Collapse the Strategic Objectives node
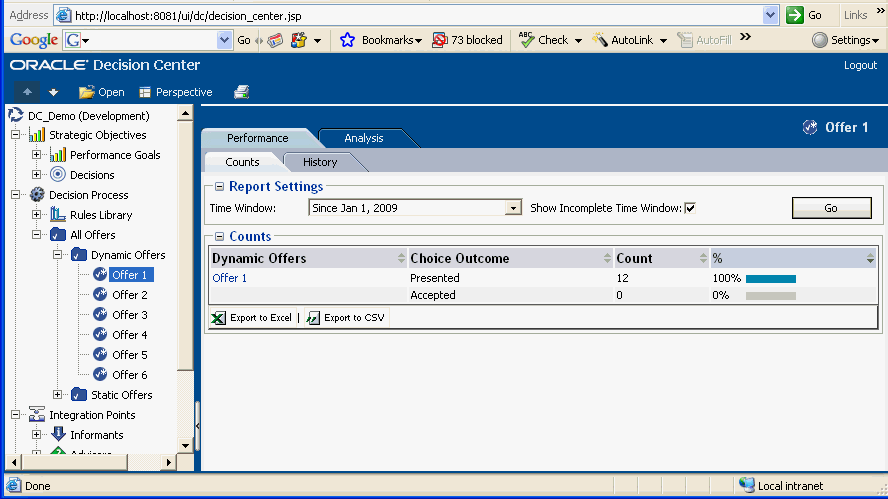The height and width of the screenshot is (499, 888). click(15, 135)
